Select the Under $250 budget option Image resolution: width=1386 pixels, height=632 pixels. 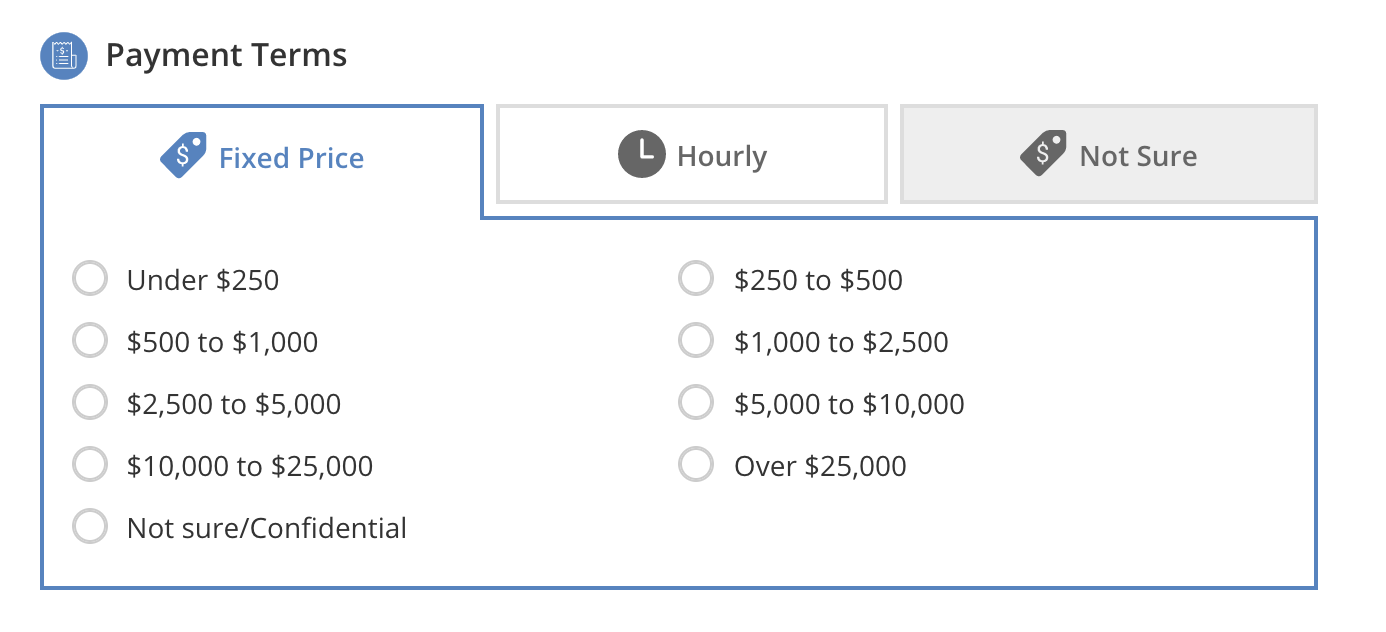click(x=90, y=279)
